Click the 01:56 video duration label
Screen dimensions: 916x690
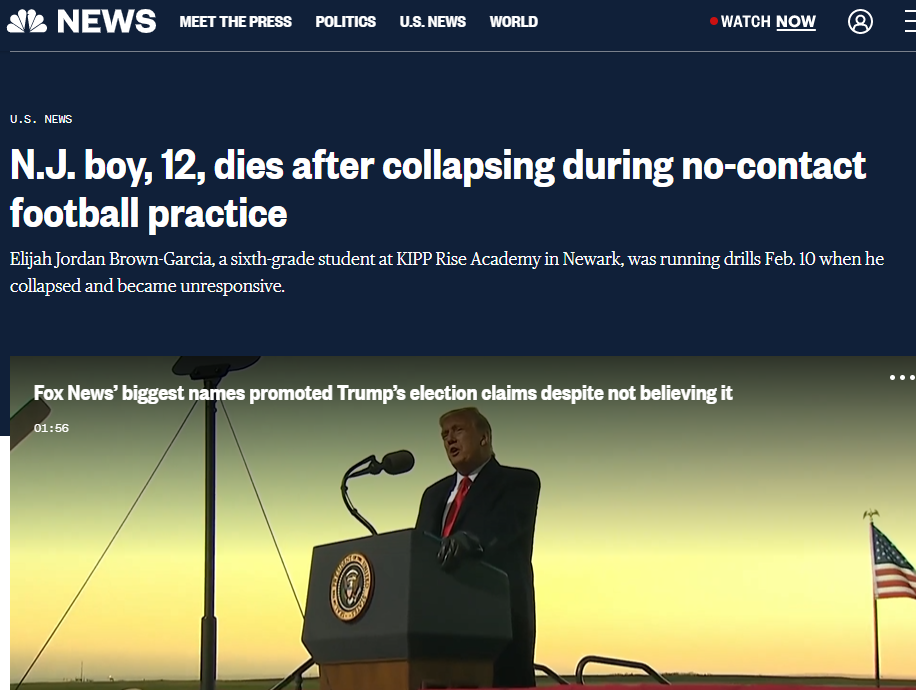(x=51, y=428)
